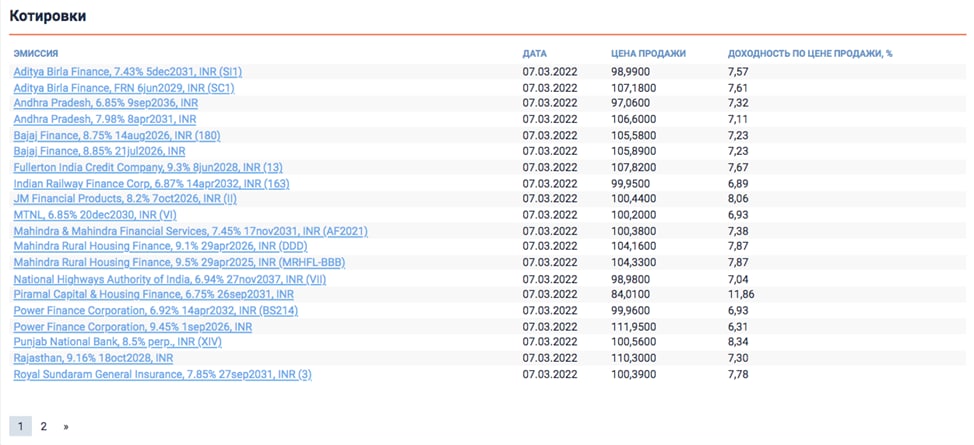Click the ЦЕНА ПРОДАЖИ column header
The image size is (974, 445).
point(649,54)
